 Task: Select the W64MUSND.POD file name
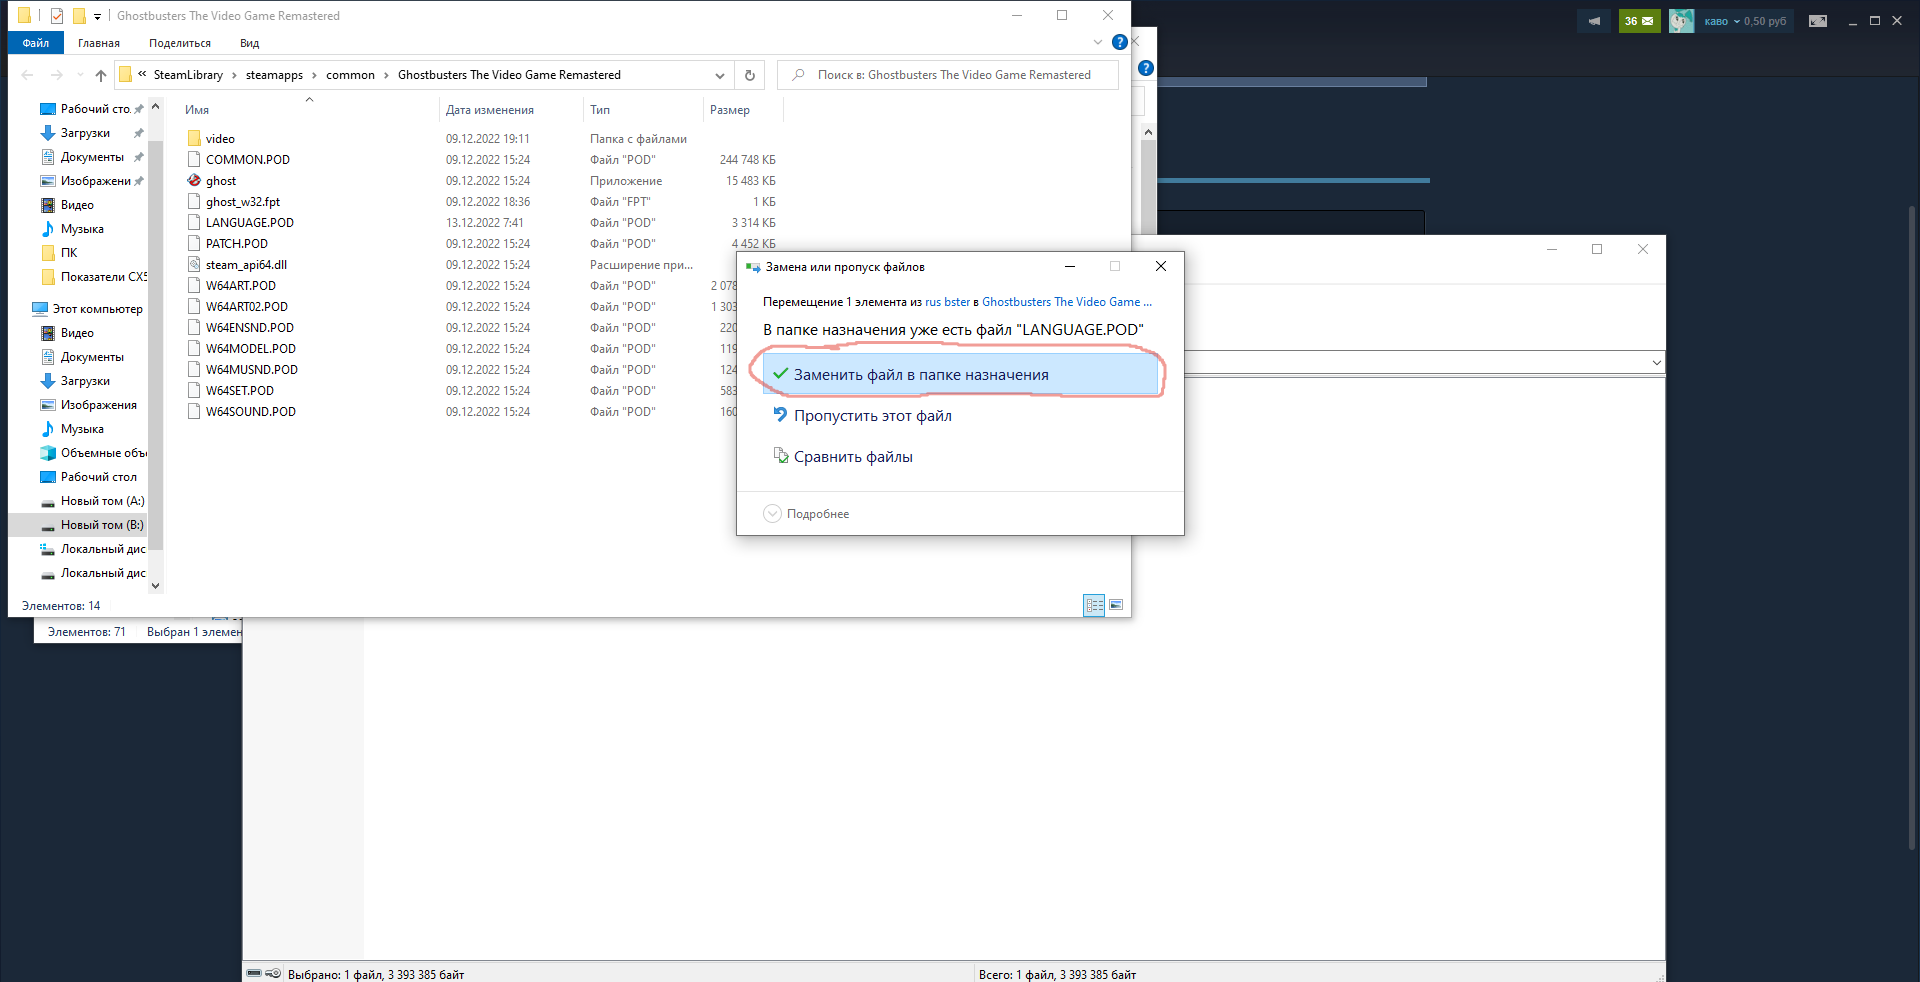tap(252, 370)
